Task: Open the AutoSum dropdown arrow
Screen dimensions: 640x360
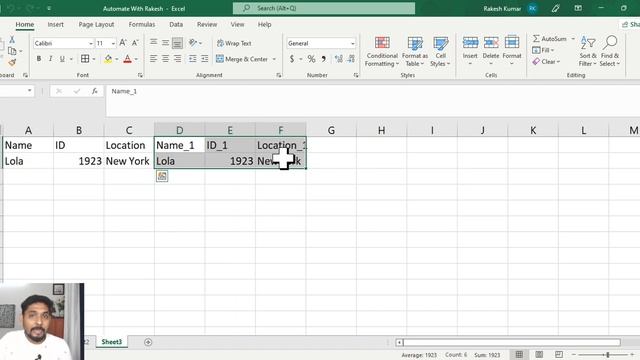Action: (x=573, y=39)
